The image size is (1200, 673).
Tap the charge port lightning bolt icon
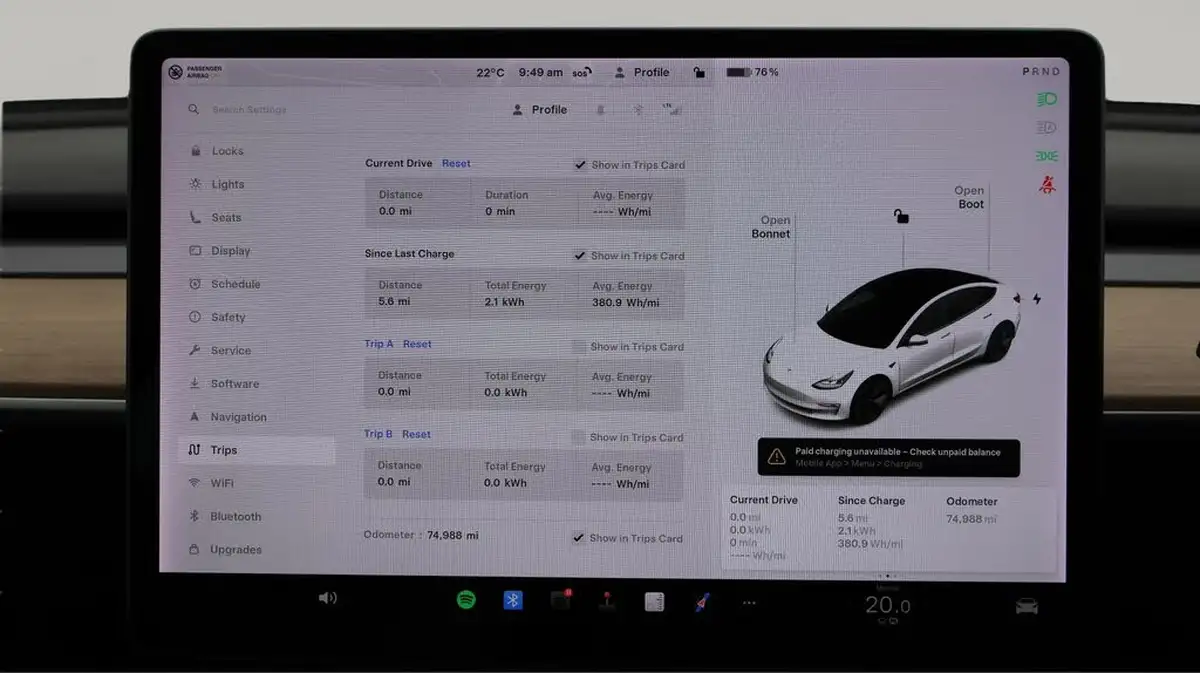pos(1036,299)
